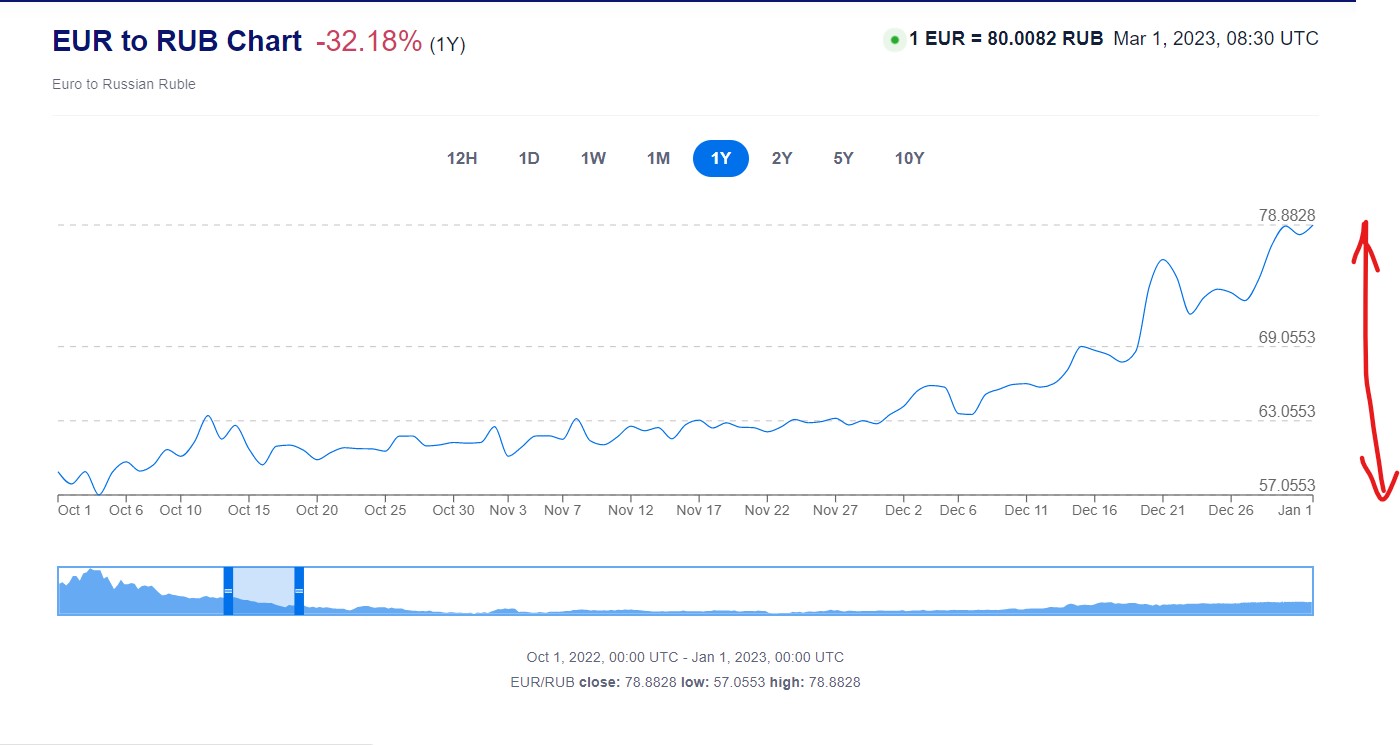
Task: Click left handle of range selector
Action: coord(228,591)
